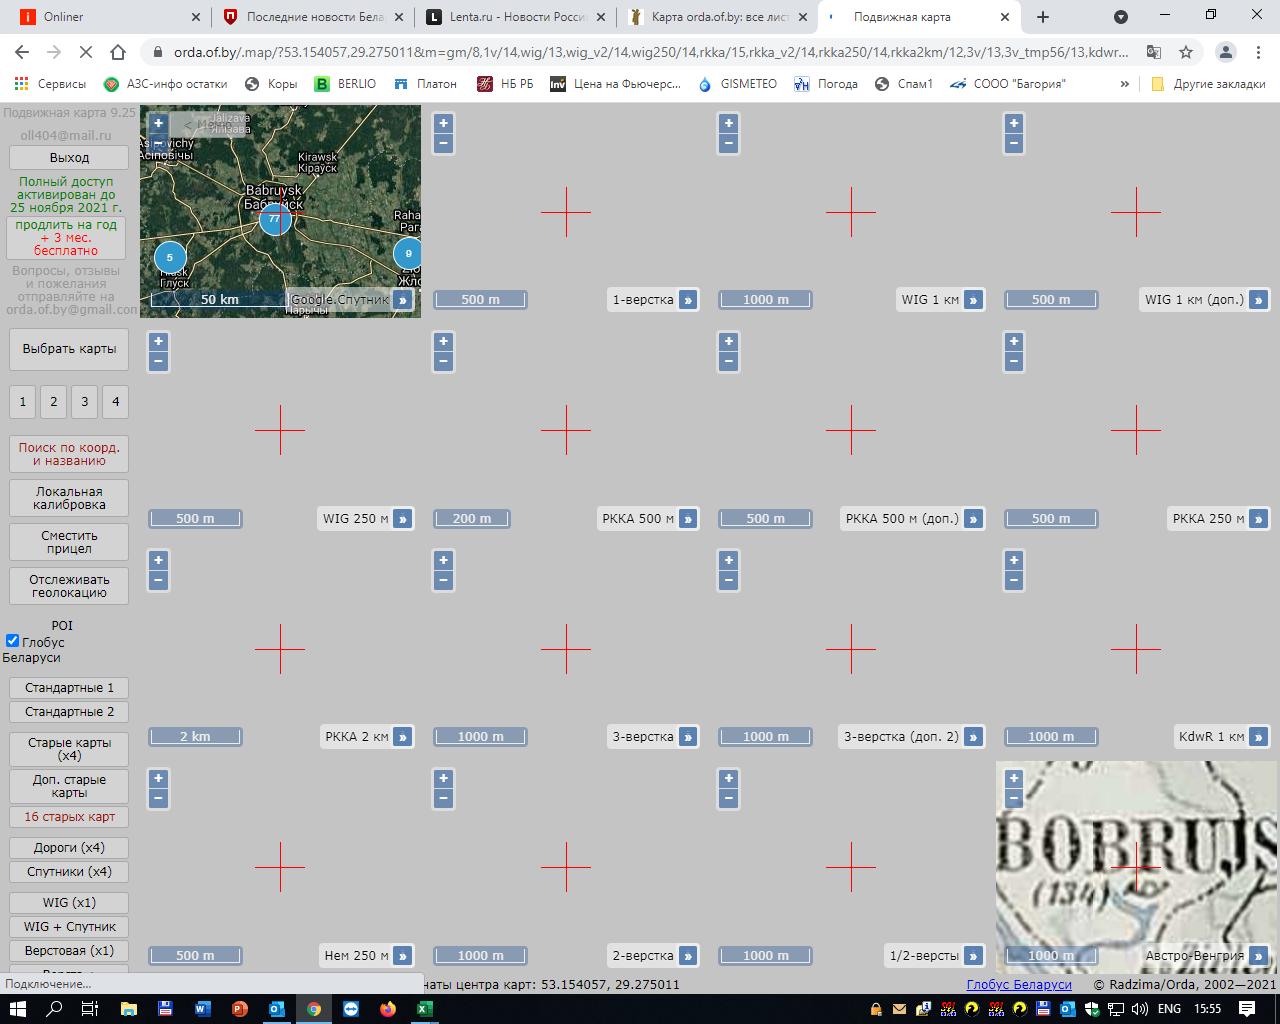
Task: Switch to the Lenta.ru tab
Action: [x=516, y=17]
